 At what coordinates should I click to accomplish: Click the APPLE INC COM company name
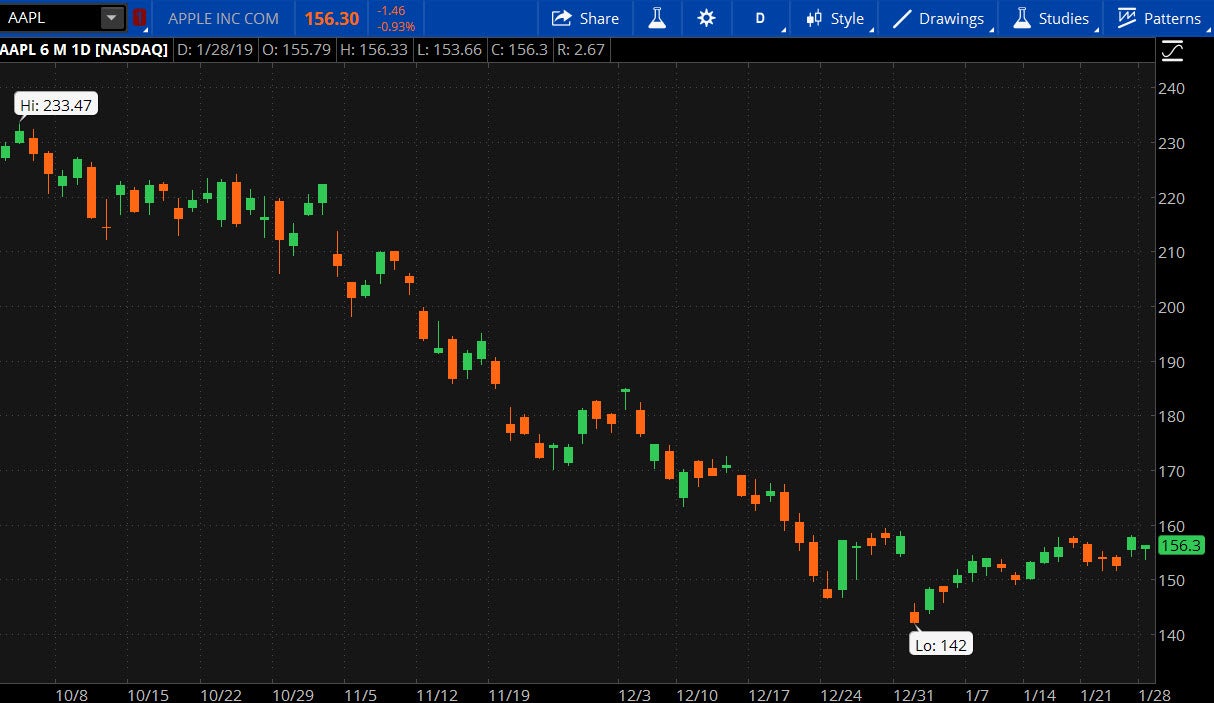[x=225, y=18]
